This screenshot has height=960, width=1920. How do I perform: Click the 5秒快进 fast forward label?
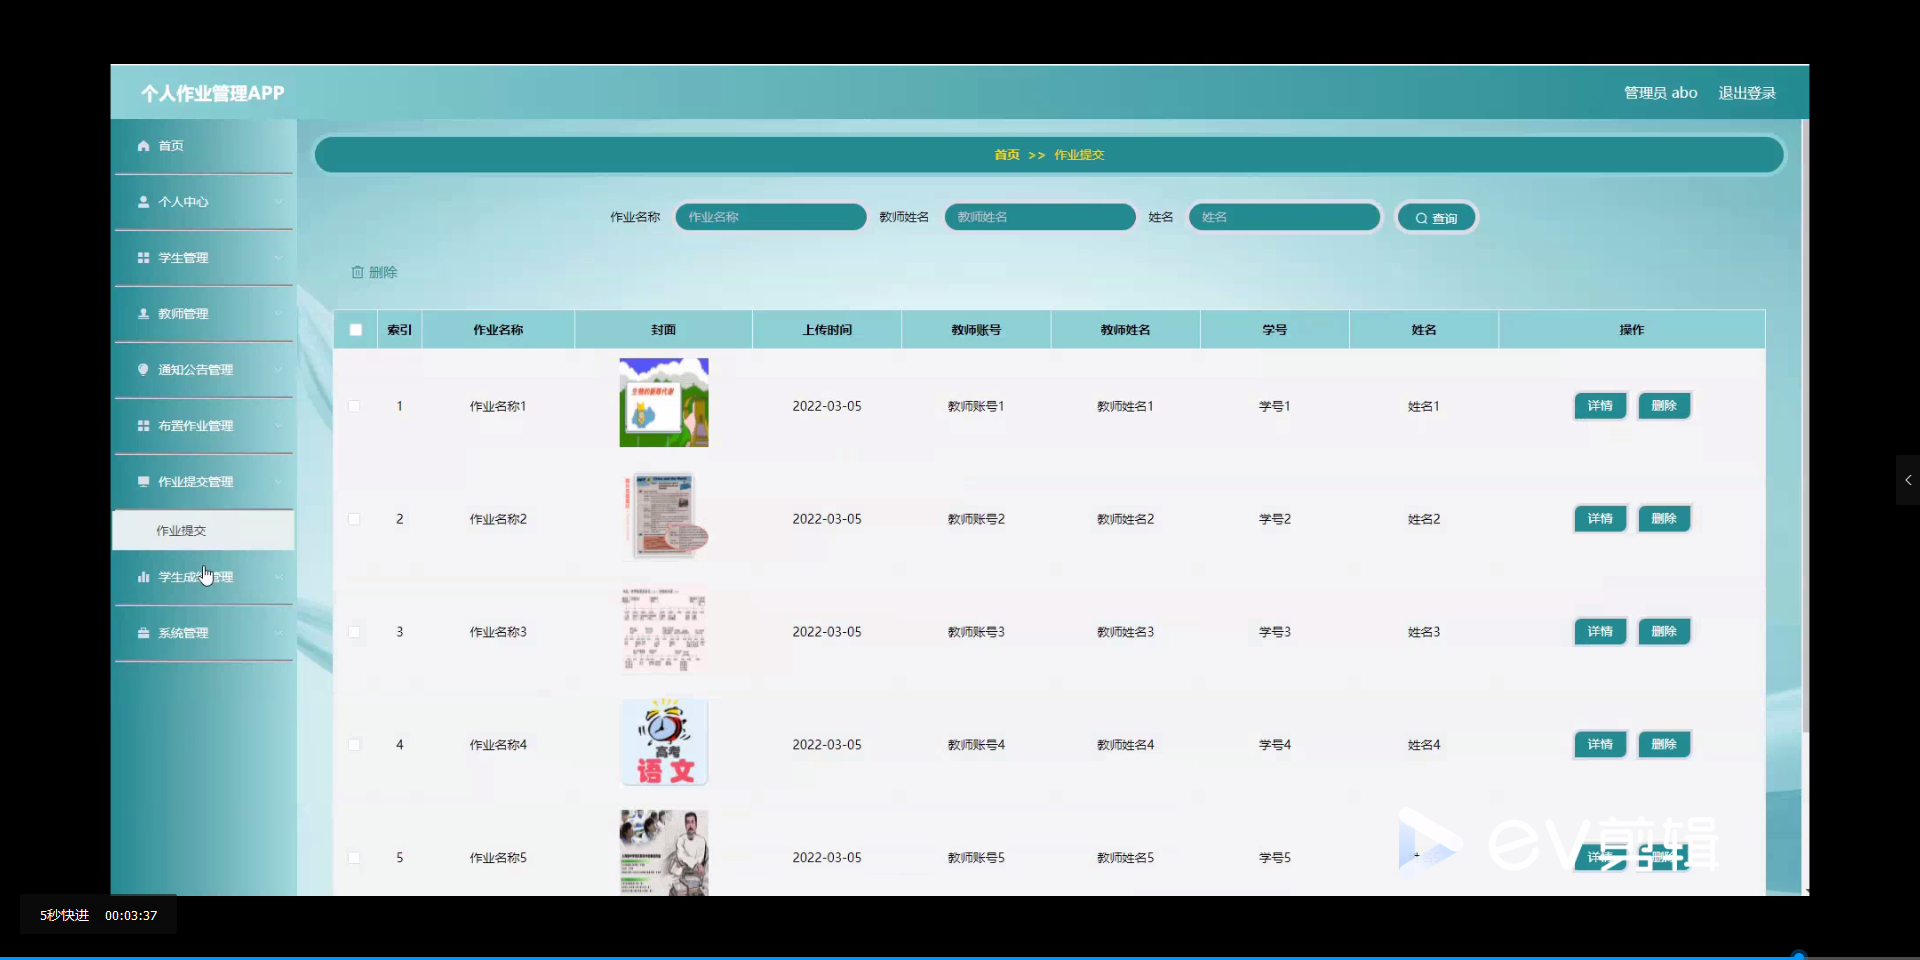65,915
